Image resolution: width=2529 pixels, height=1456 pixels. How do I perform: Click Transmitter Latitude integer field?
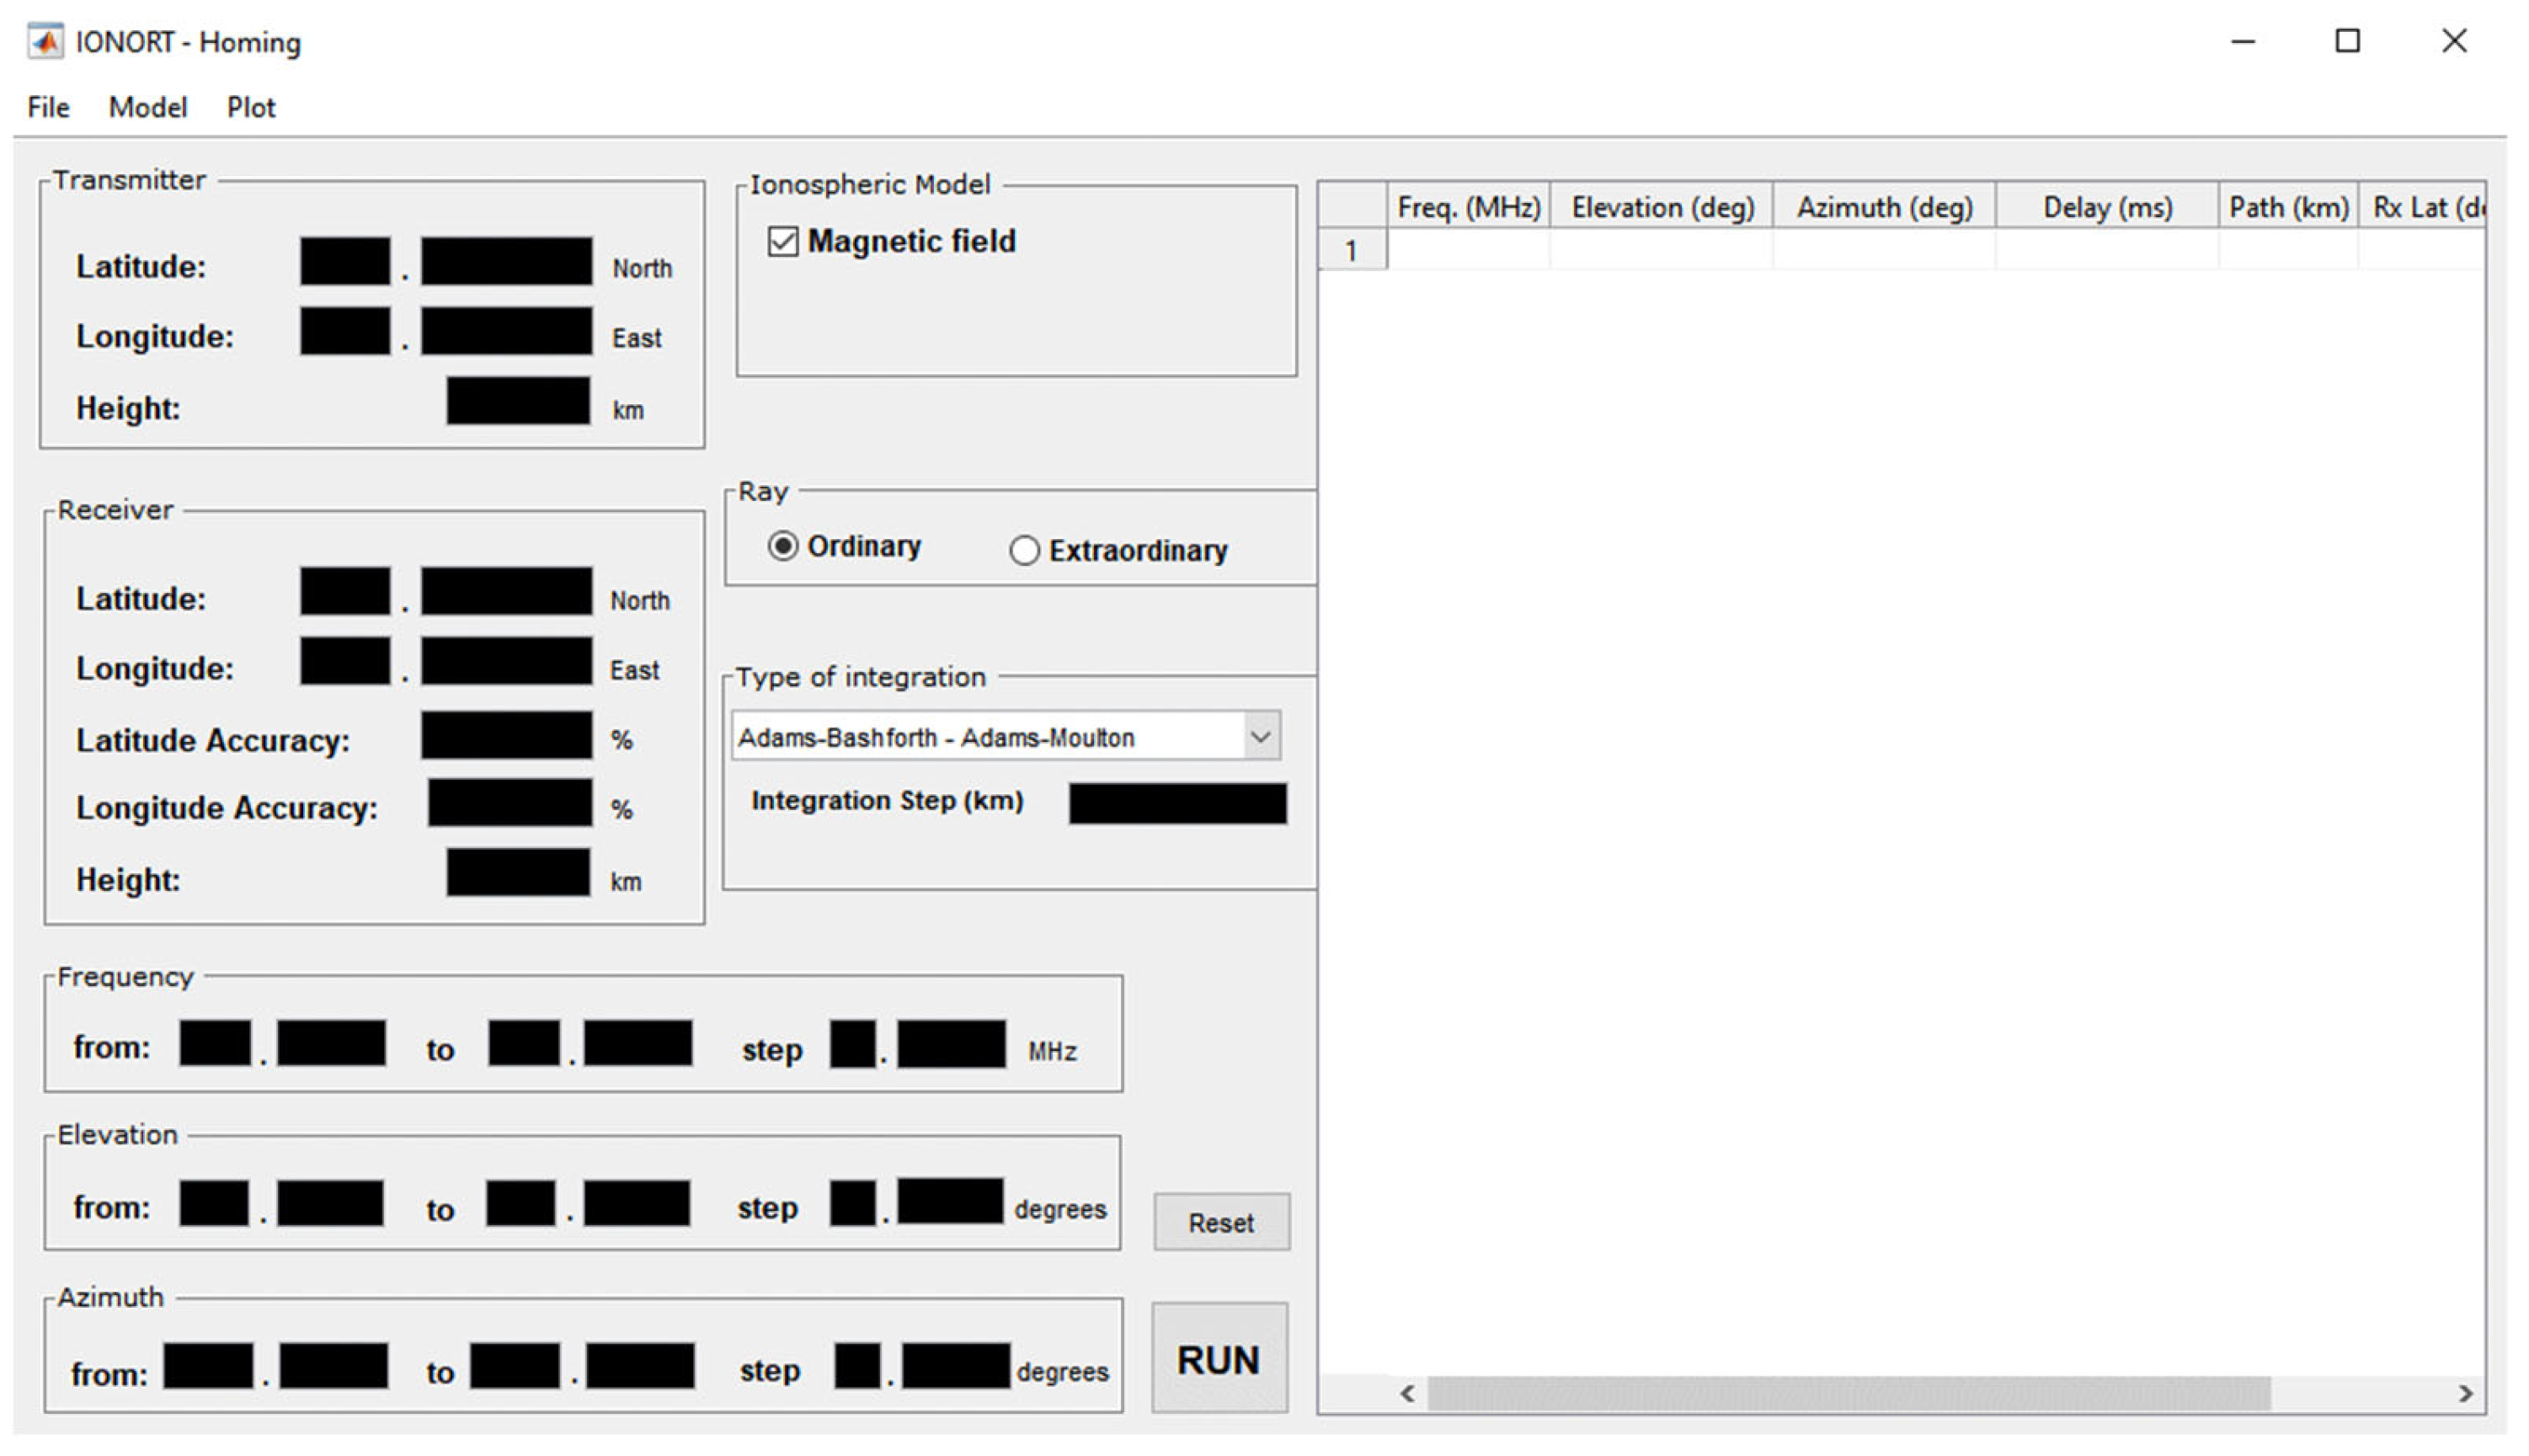click(345, 262)
